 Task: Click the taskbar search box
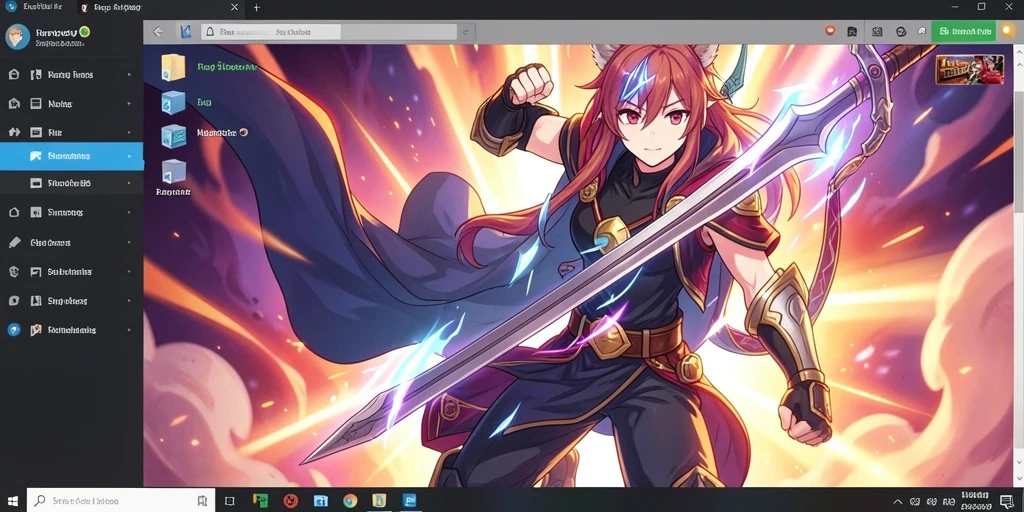pyautogui.click(x=121, y=501)
